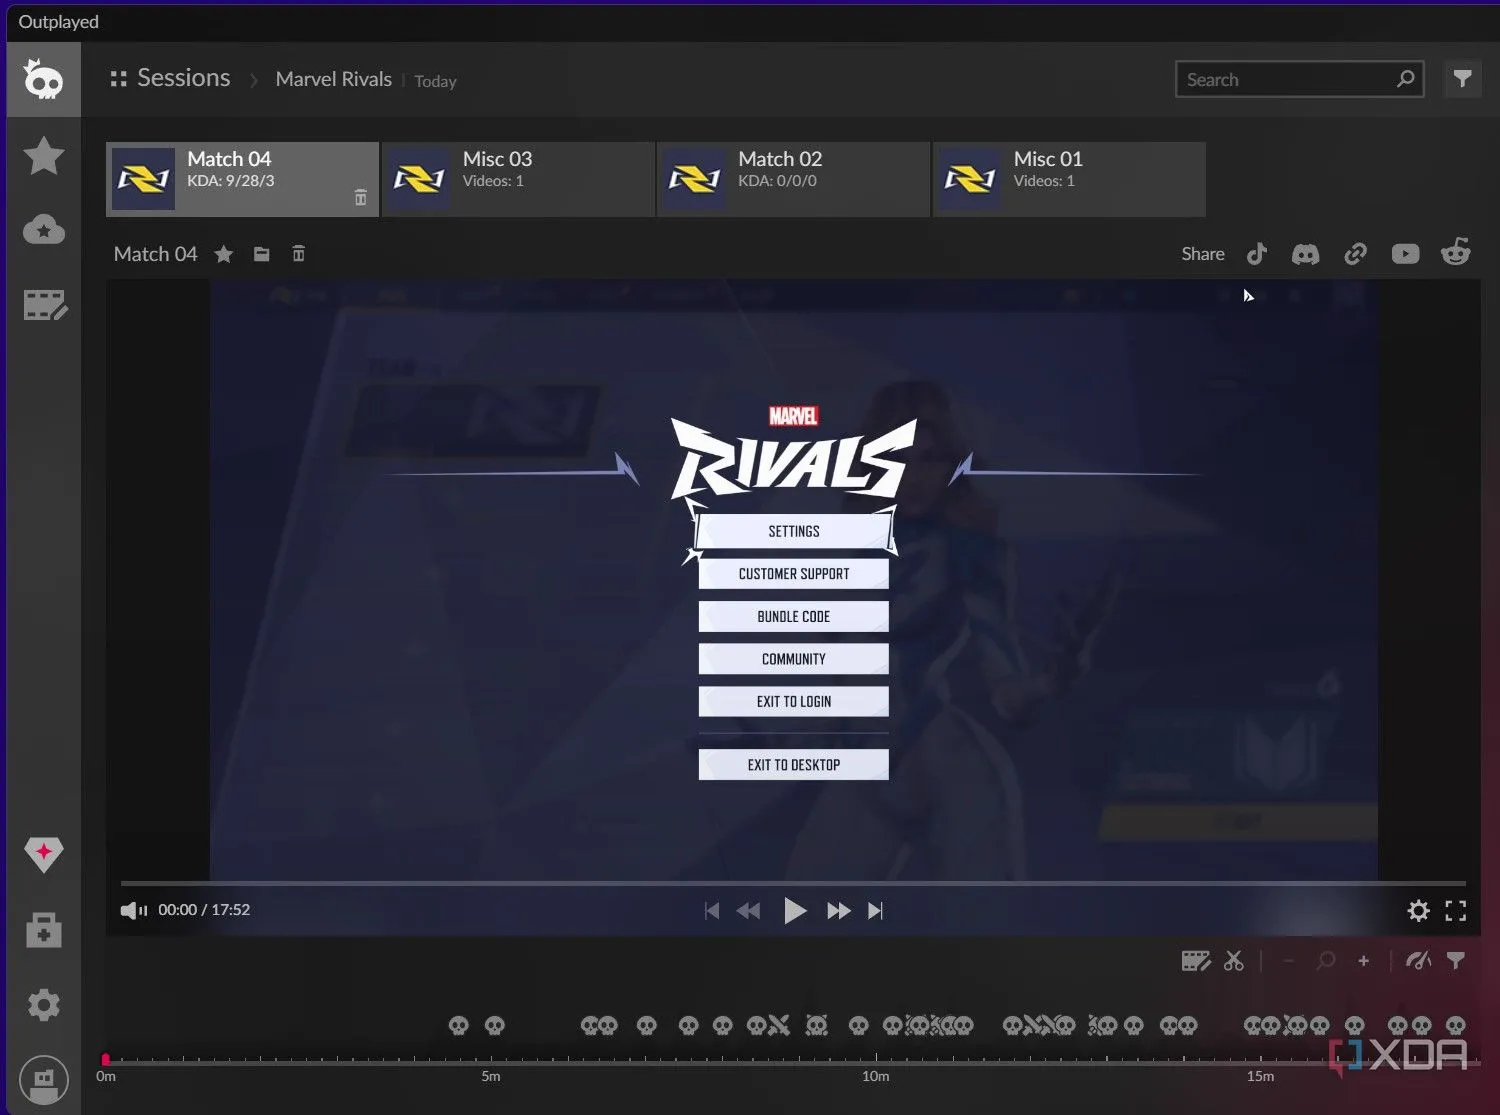Open timeline events filter
Viewport: 1500px width, 1115px height.
click(1456, 961)
